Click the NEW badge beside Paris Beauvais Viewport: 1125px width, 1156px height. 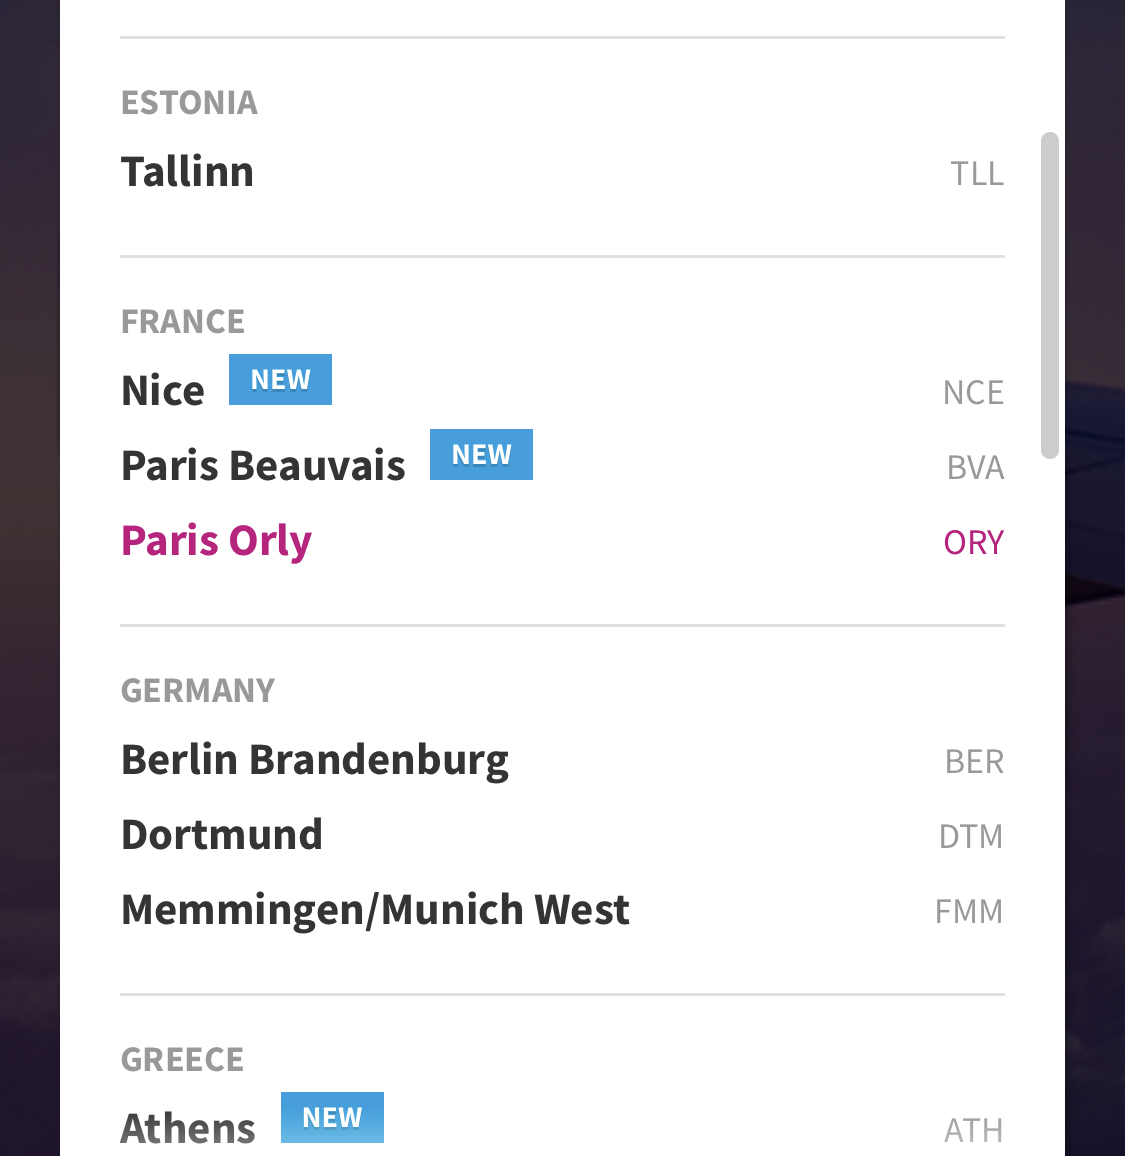click(x=481, y=455)
